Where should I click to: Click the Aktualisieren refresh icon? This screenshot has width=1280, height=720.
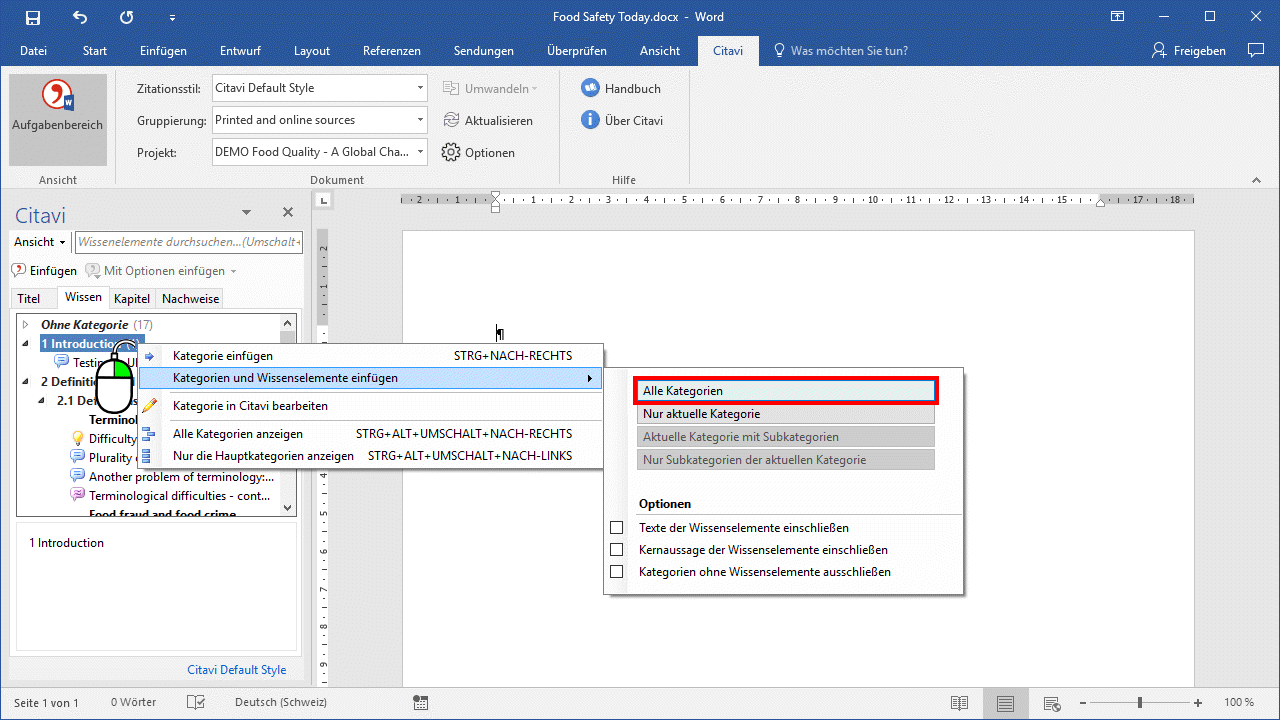451,120
